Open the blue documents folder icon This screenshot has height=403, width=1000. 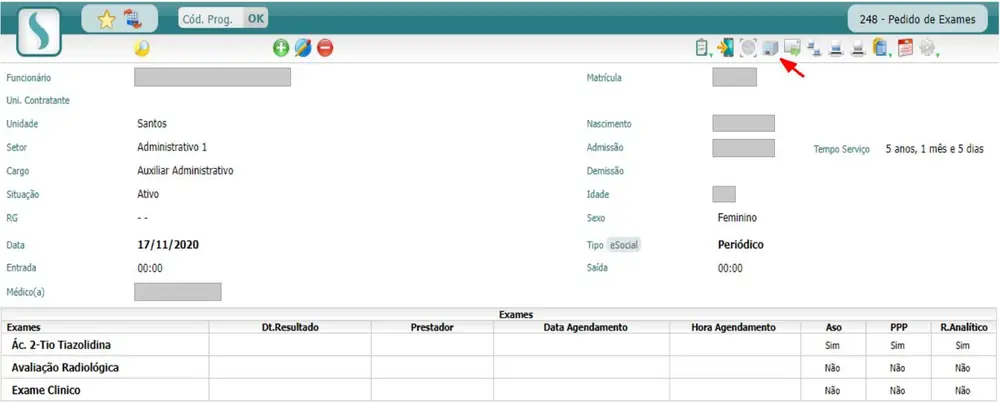coord(880,48)
